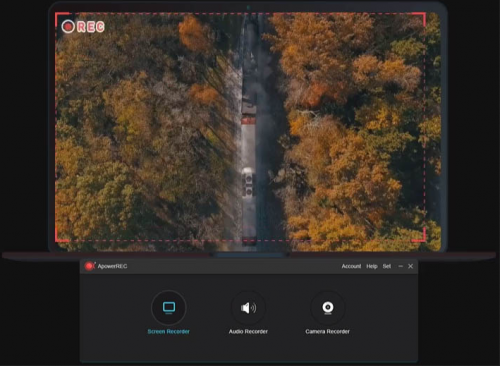Viewport: 500px width, 366px height.
Task: Open the Camera Recorder webcam icon
Action: pyautogui.click(x=328, y=307)
